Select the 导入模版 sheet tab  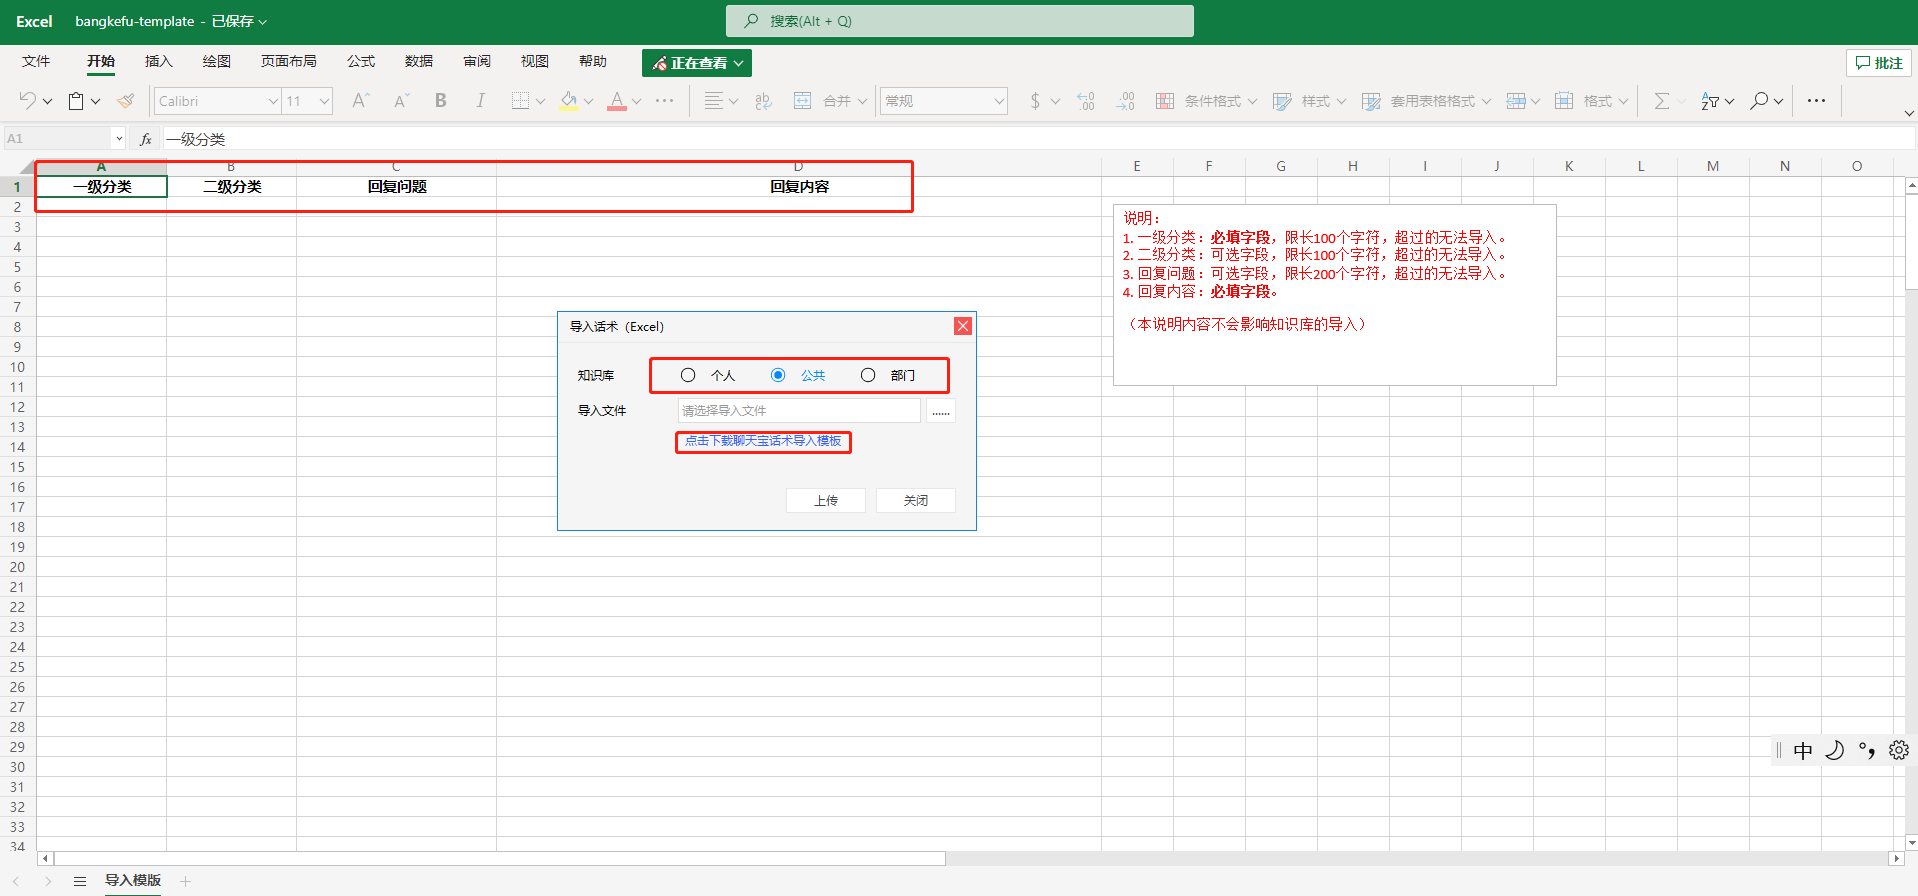(133, 880)
